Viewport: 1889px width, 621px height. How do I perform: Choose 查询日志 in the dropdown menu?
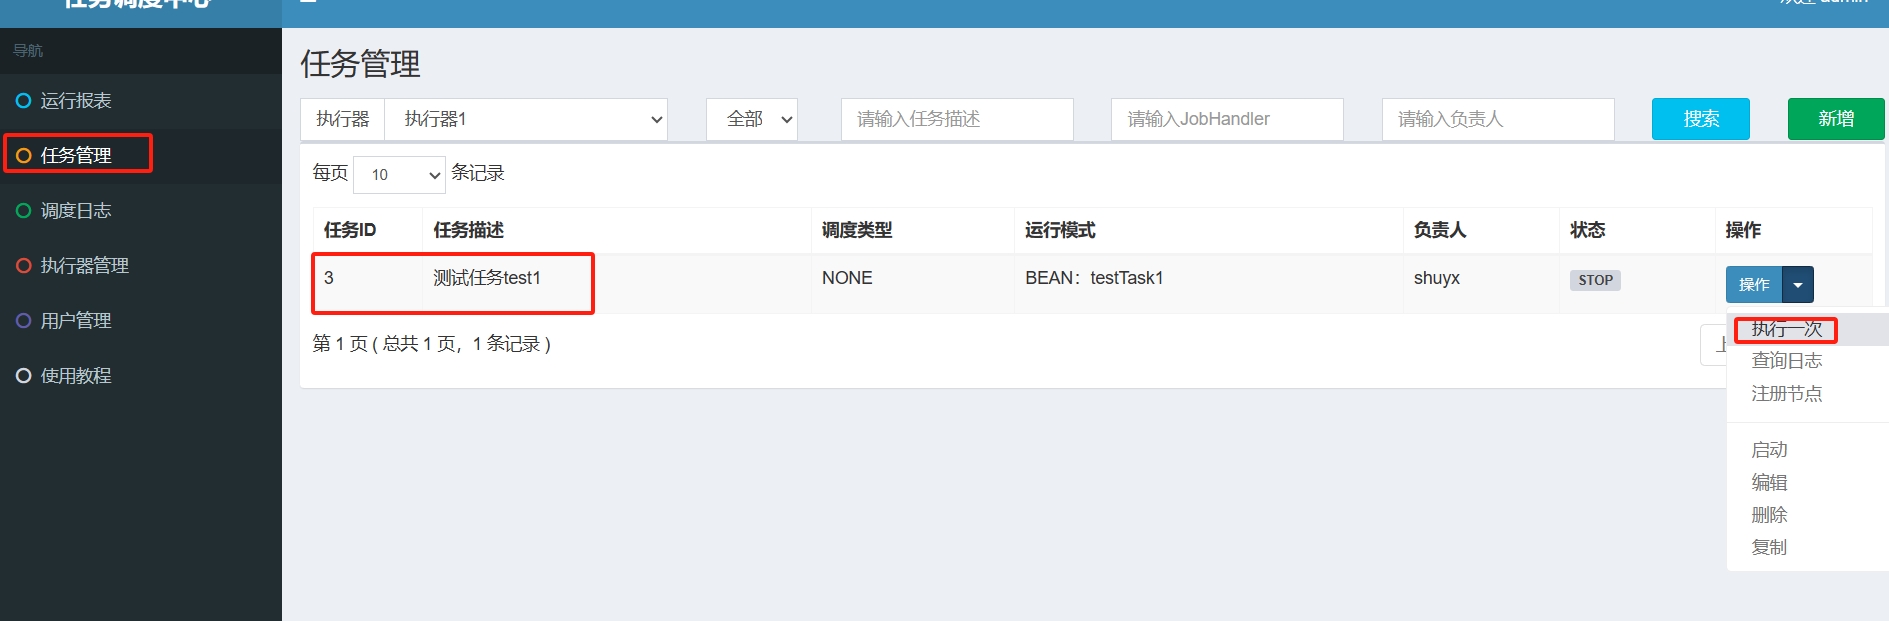tap(1786, 361)
